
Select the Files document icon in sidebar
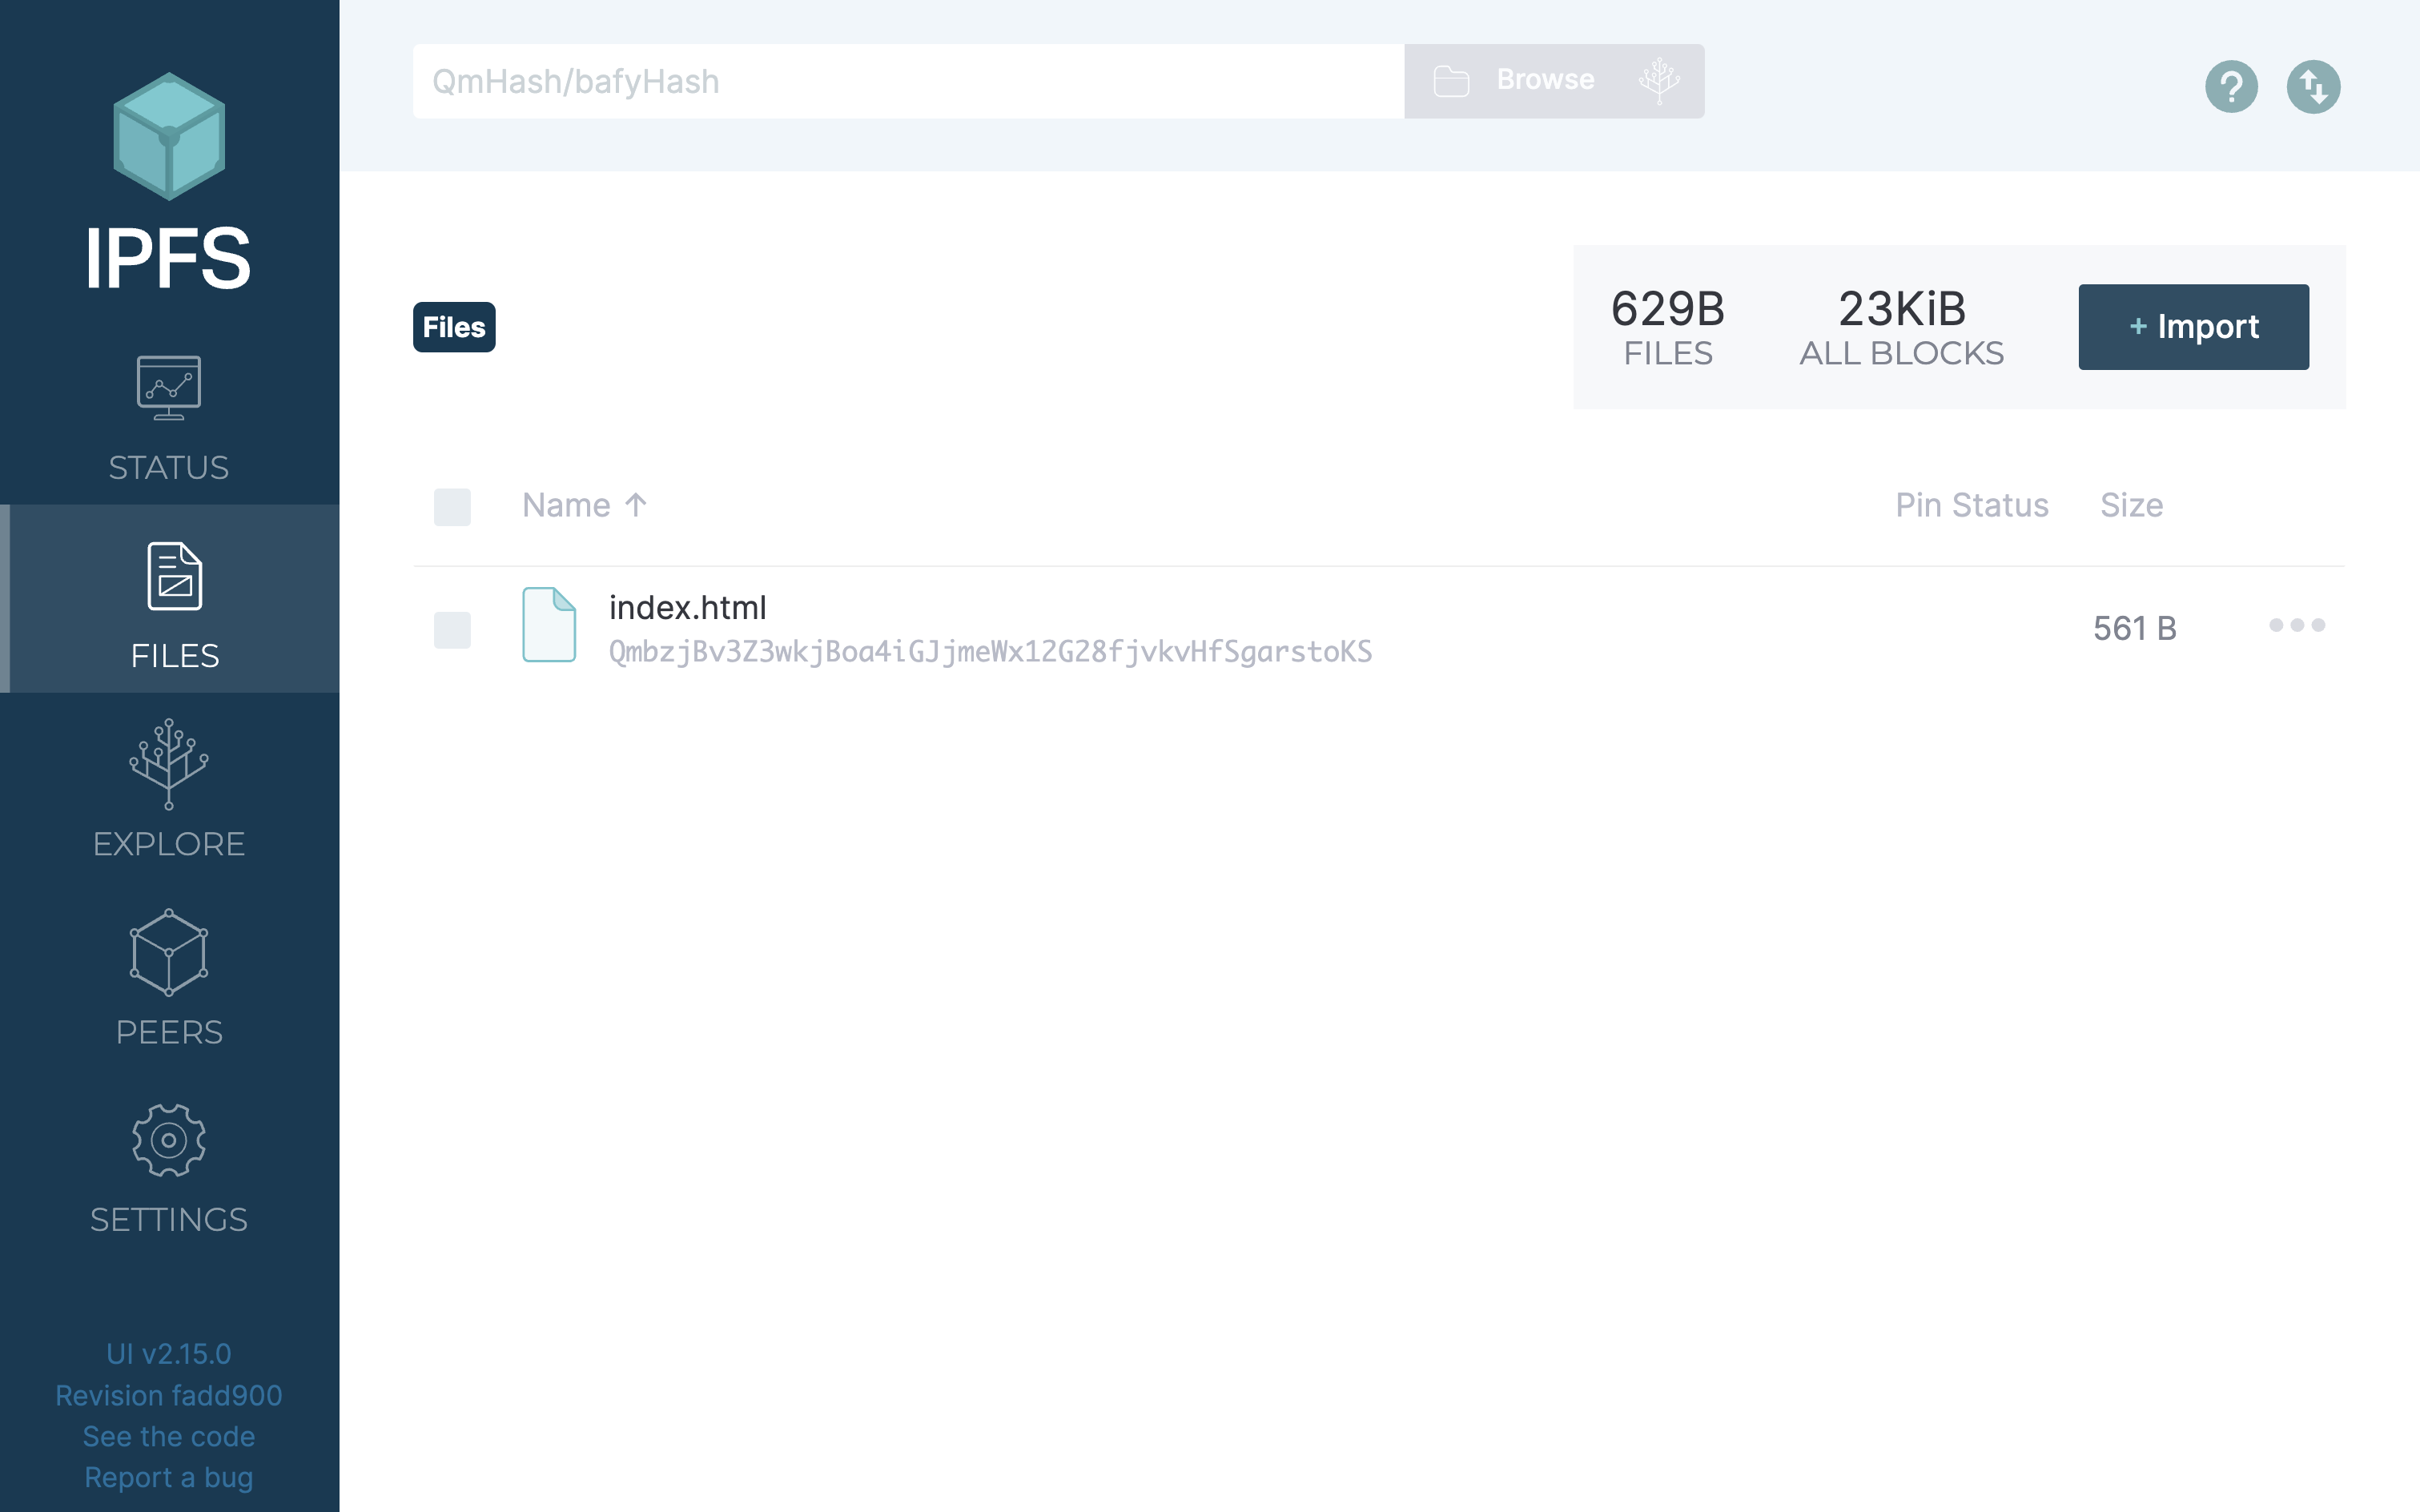(x=172, y=575)
